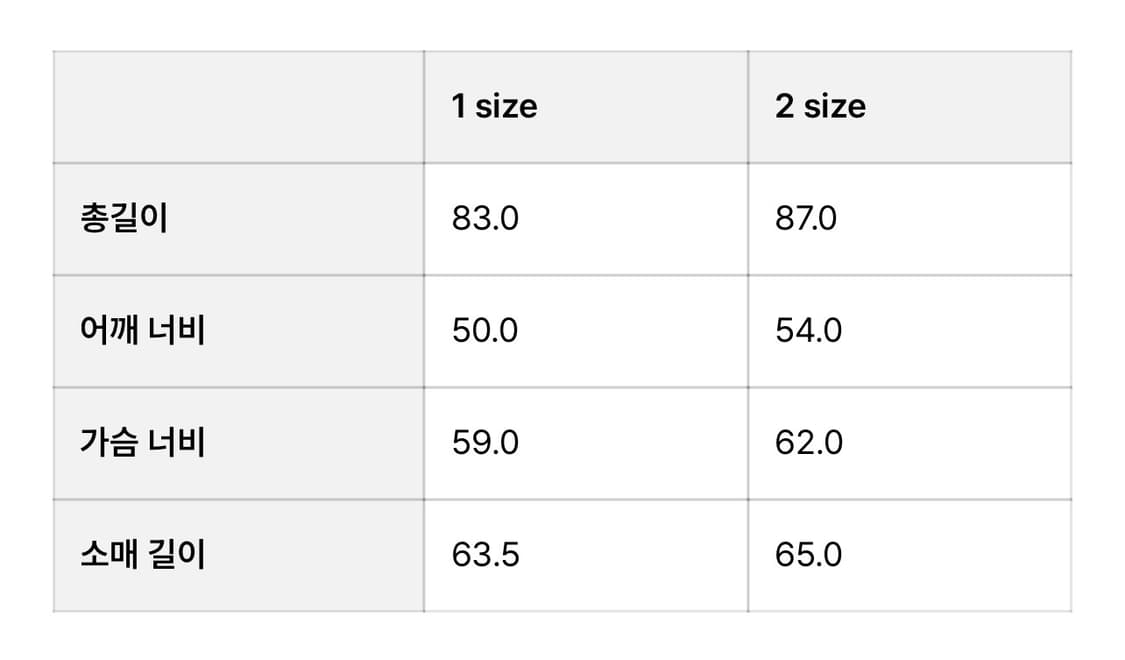This screenshot has height=660, width=1125.
Task: Select the 62.0 value cell
Action: (808, 442)
